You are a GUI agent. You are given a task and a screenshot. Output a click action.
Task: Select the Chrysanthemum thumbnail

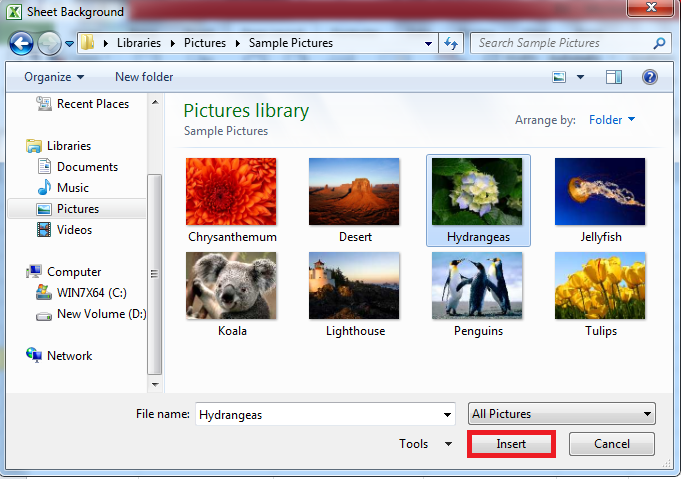[x=231, y=192]
